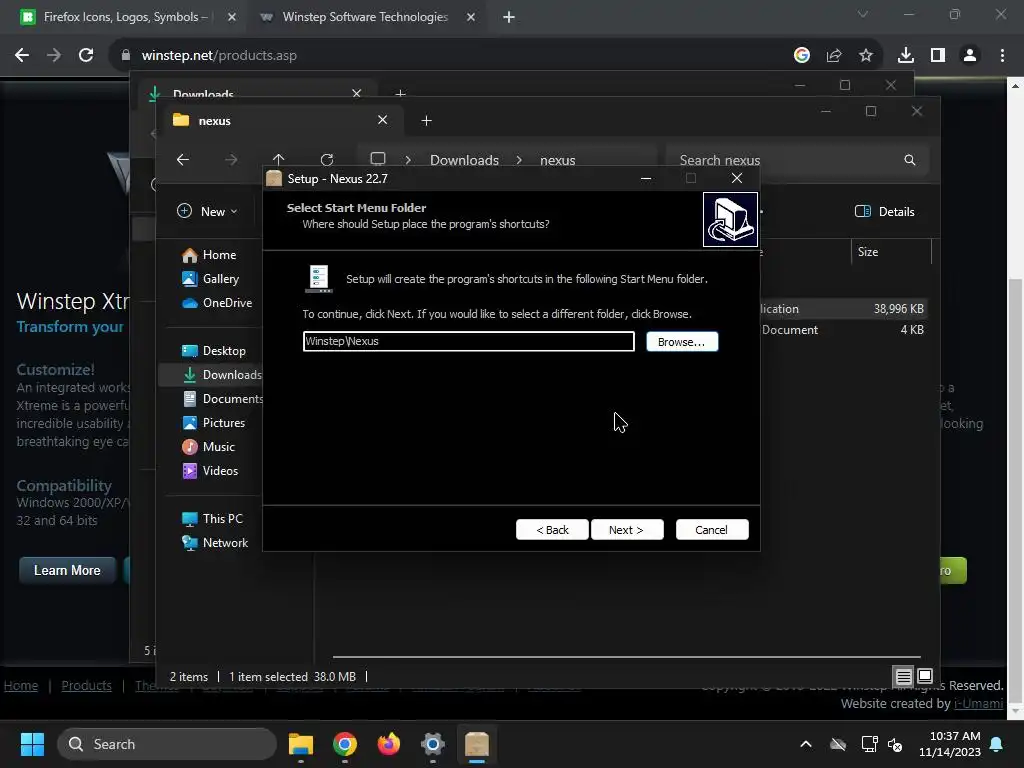Reload the winstep.net page

coord(86,56)
